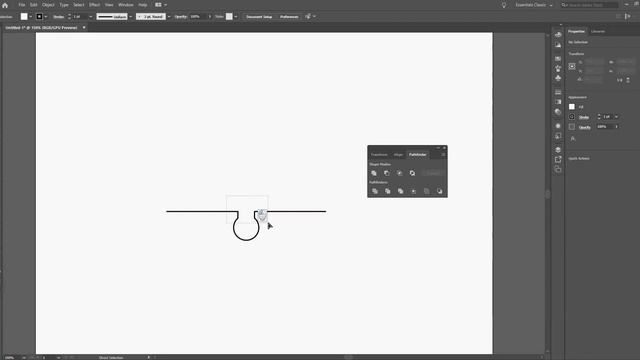The image size is (640, 360).
Task: Select the Properties panel tab
Action: pyautogui.click(x=576, y=31)
